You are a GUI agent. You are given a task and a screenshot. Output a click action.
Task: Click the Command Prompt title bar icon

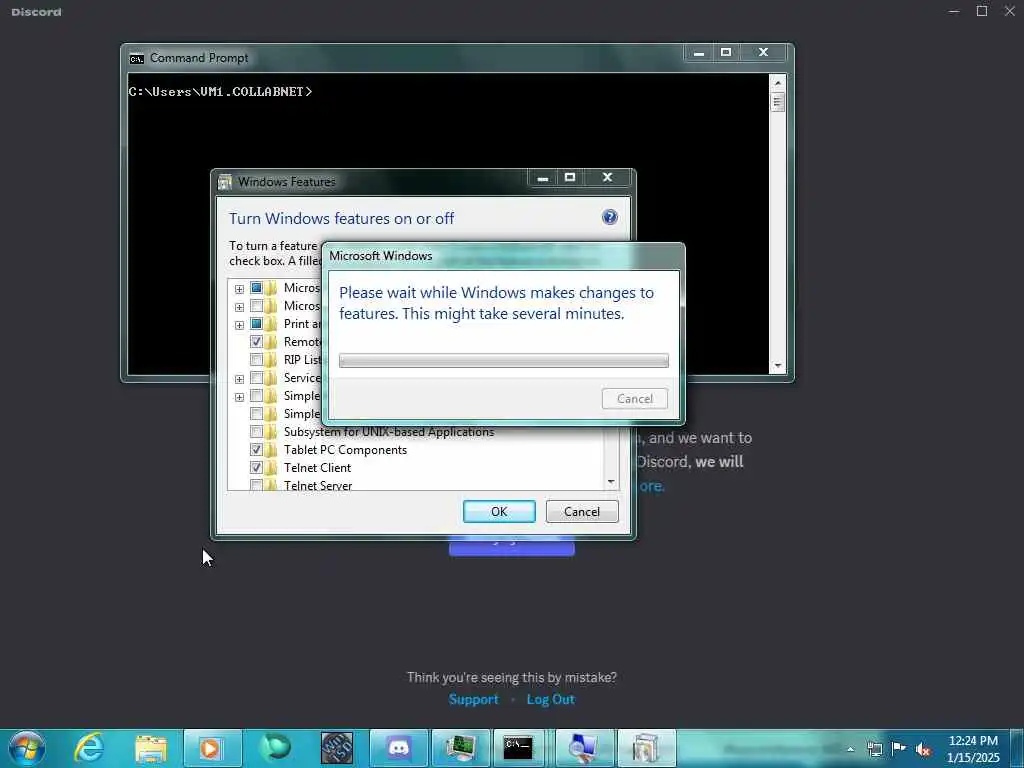point(136,59)
